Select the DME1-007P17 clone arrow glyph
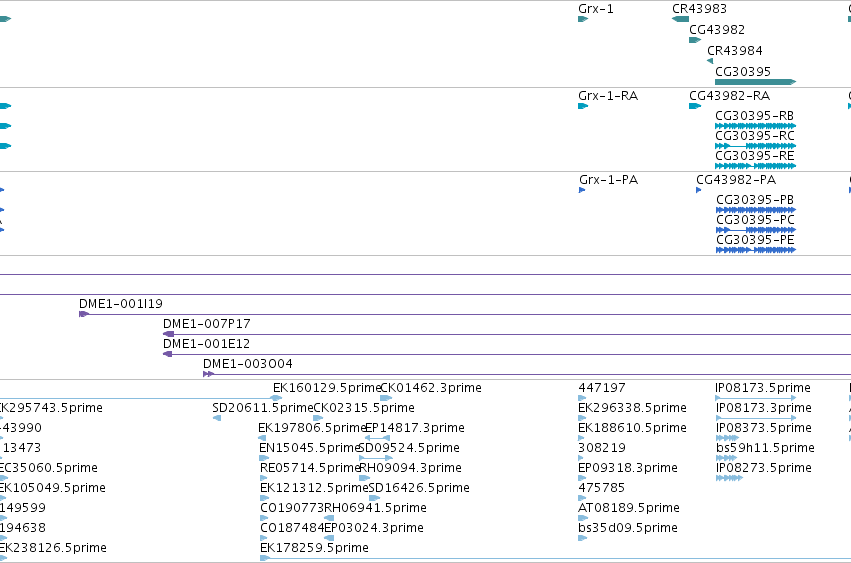Image resolution: width=851 pixels, height=563 pixels. pos(168,334)
